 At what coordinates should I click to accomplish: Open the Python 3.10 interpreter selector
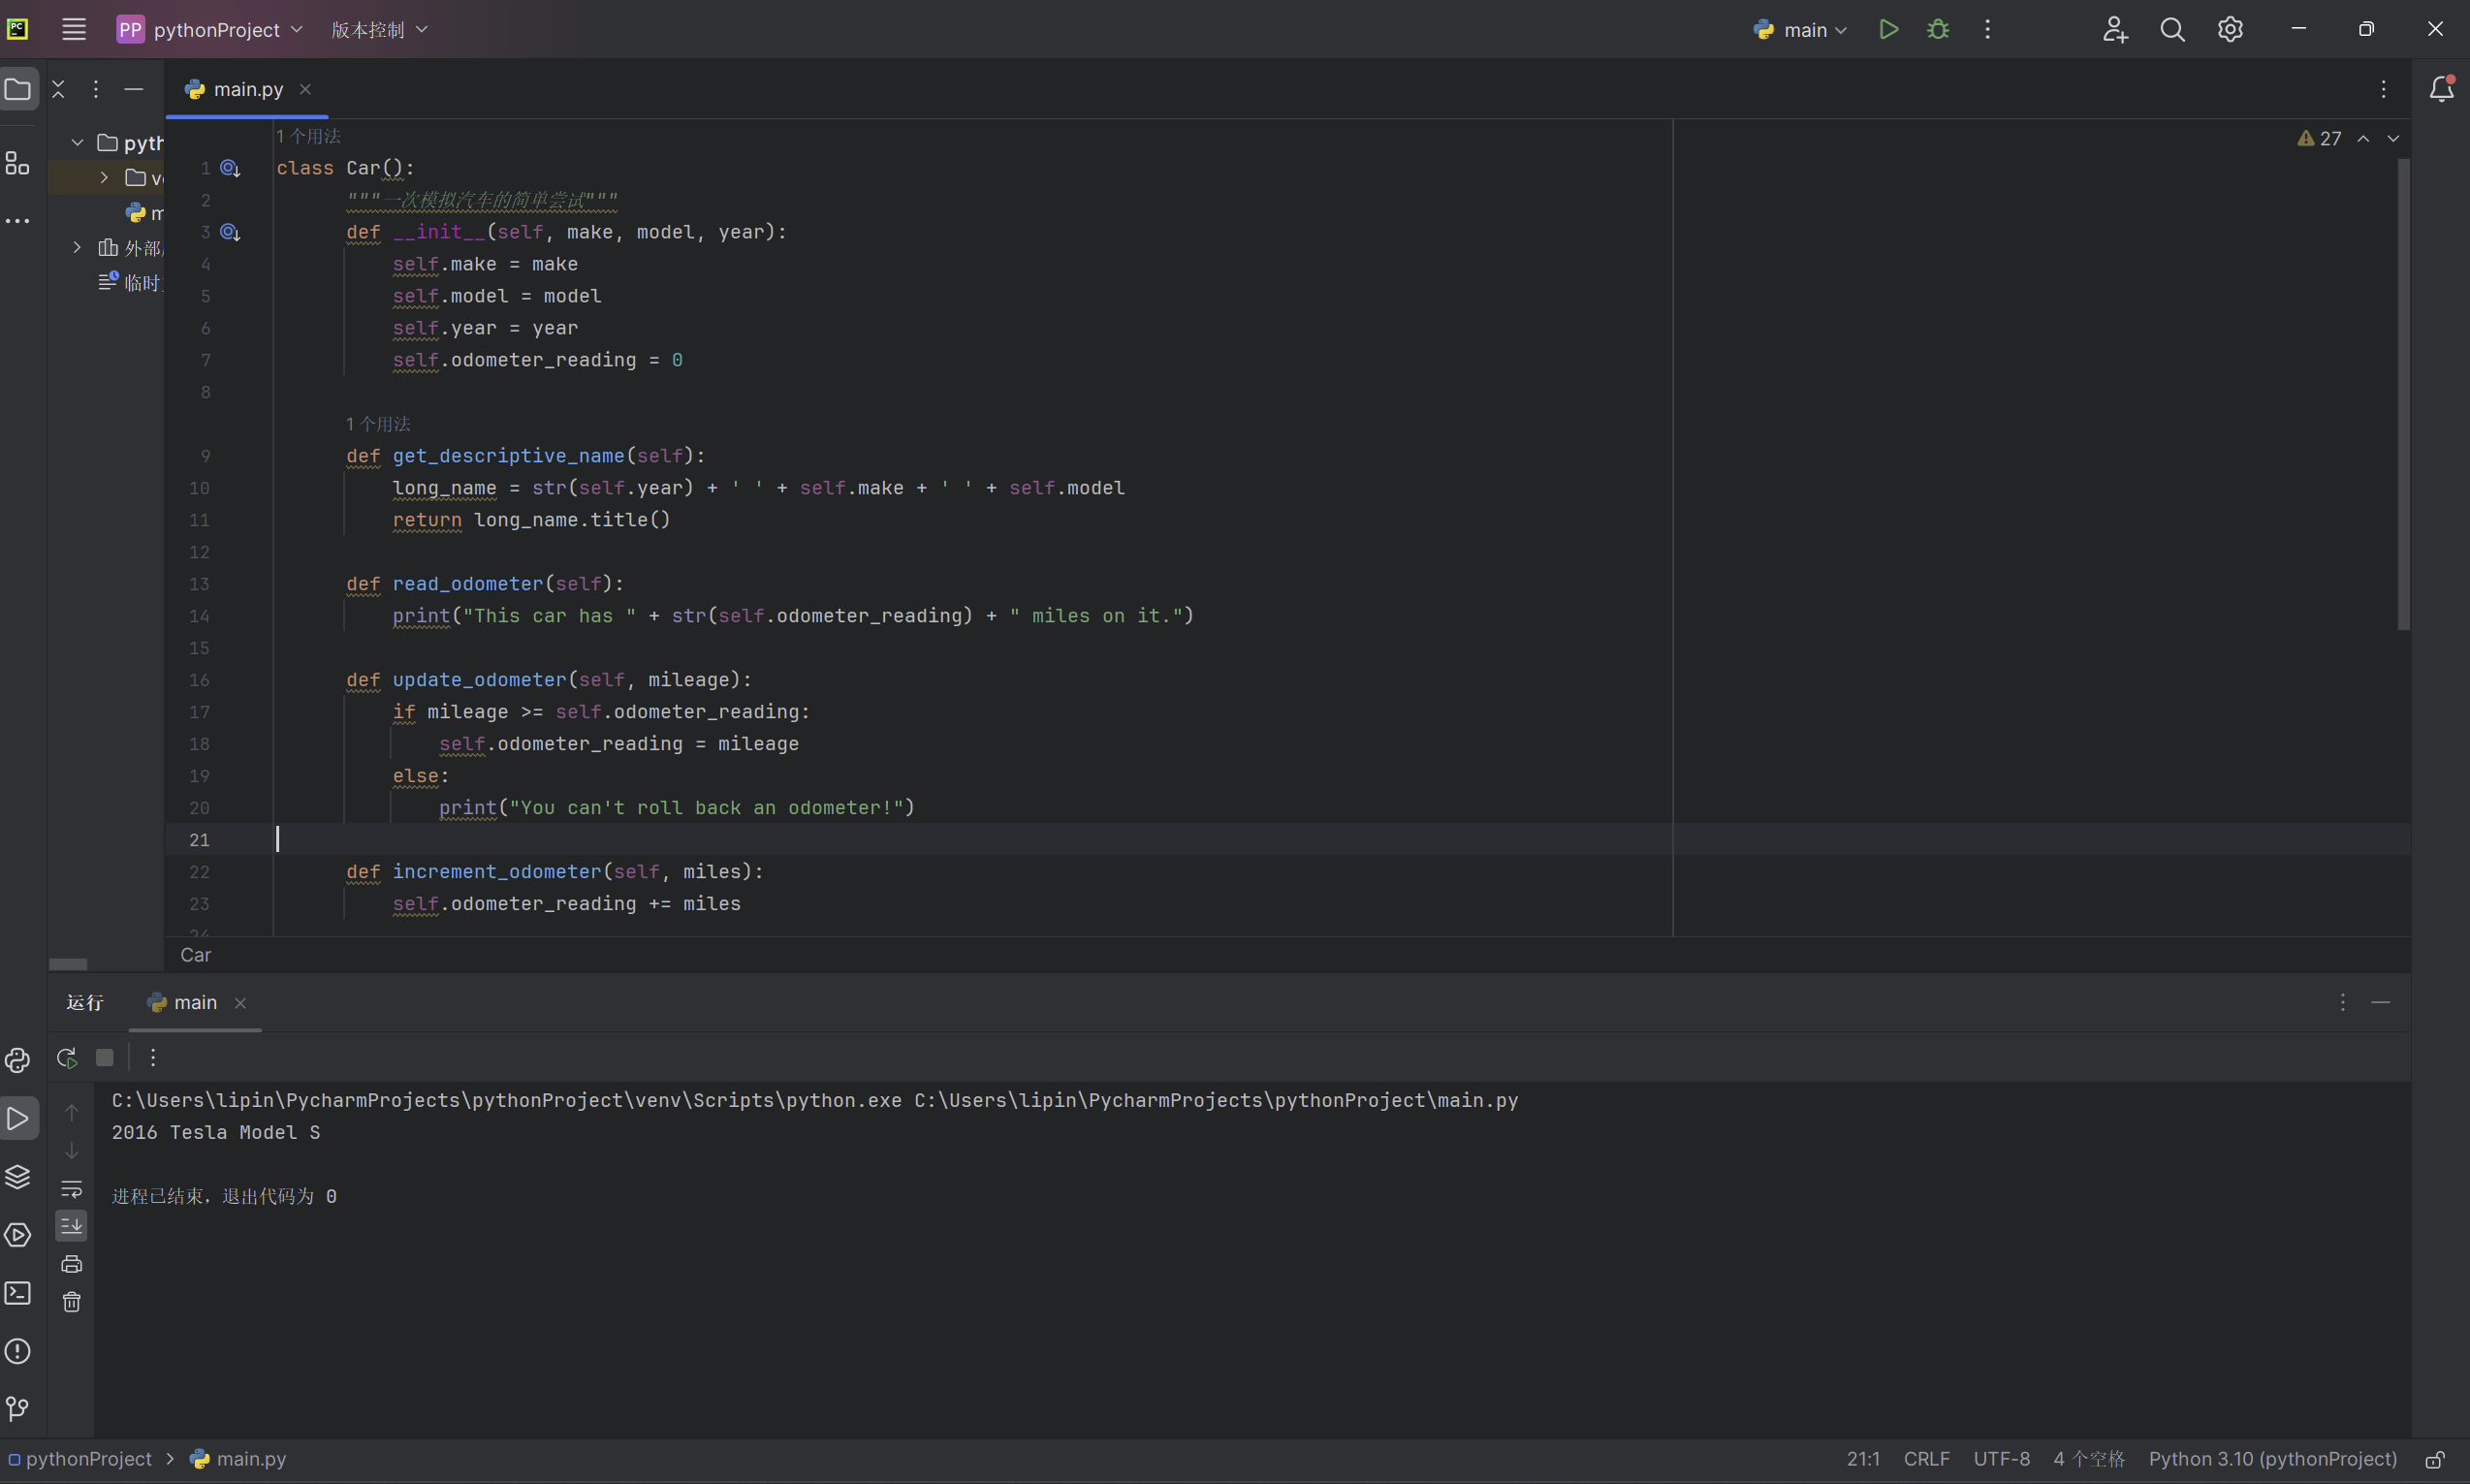[2272, 1459]
